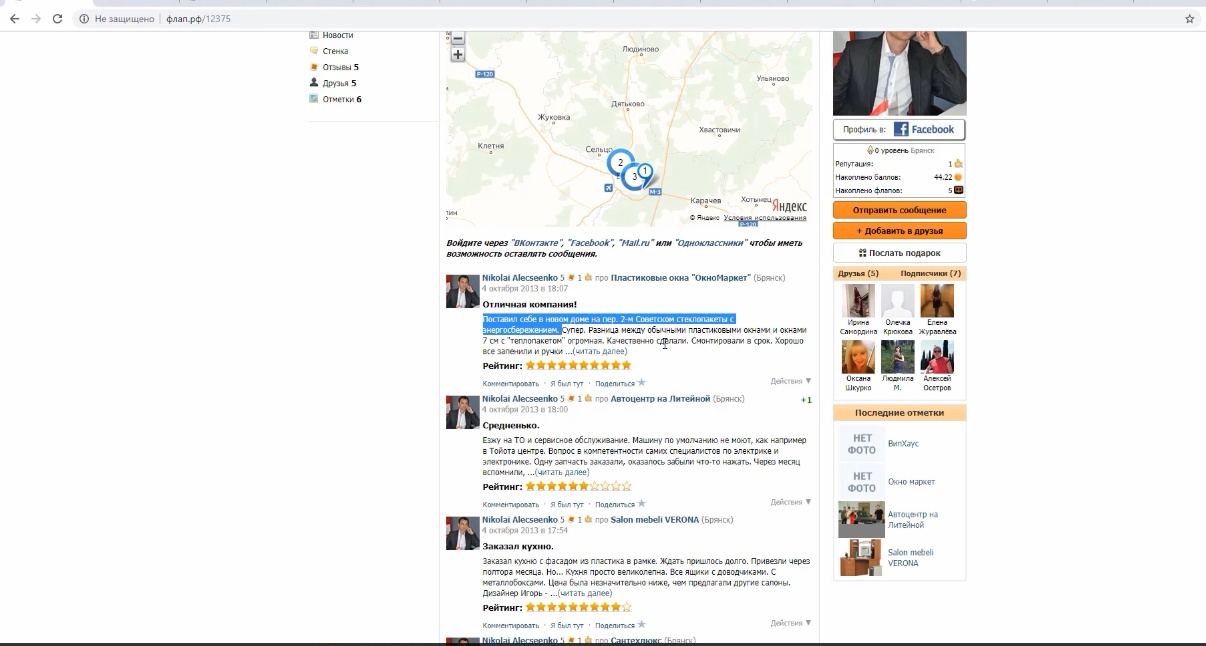Open Автоцентр на Литейной review title link
The height and width of the screenshot is (646, 1206).
tap(660, 399)
